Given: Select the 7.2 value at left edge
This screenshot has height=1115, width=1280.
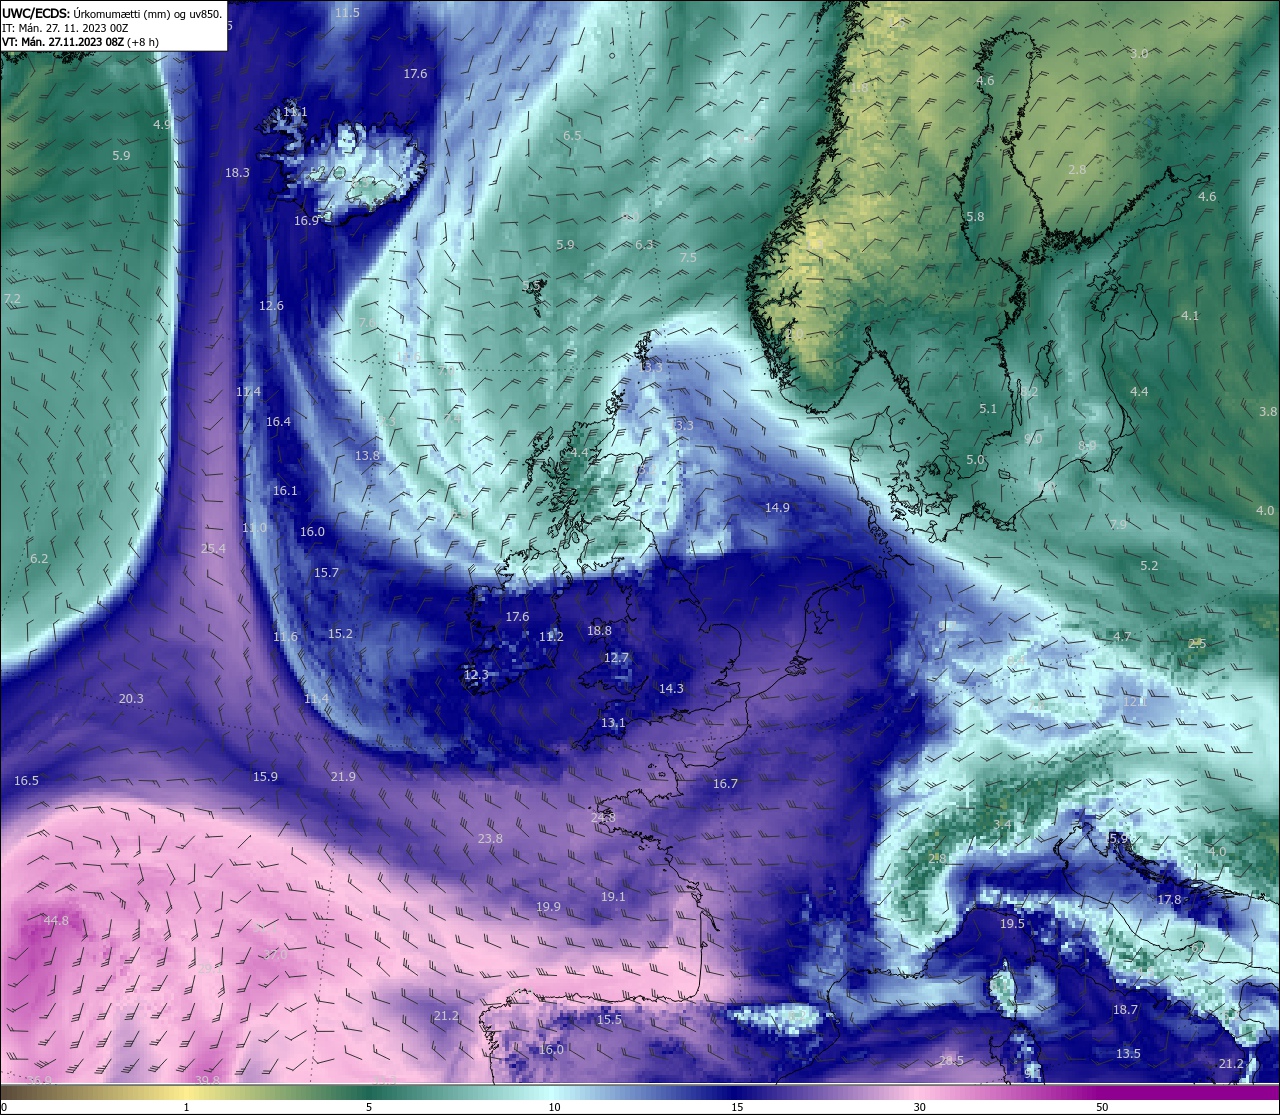Looking at the screenshot, I should click(12, 298).
